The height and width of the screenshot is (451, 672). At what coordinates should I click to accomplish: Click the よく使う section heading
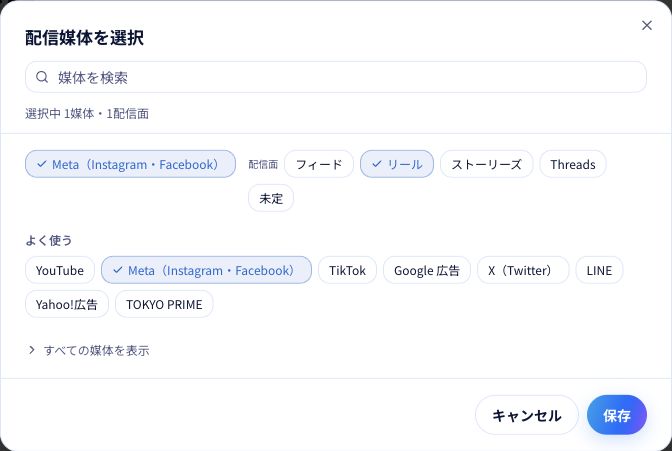49,240
